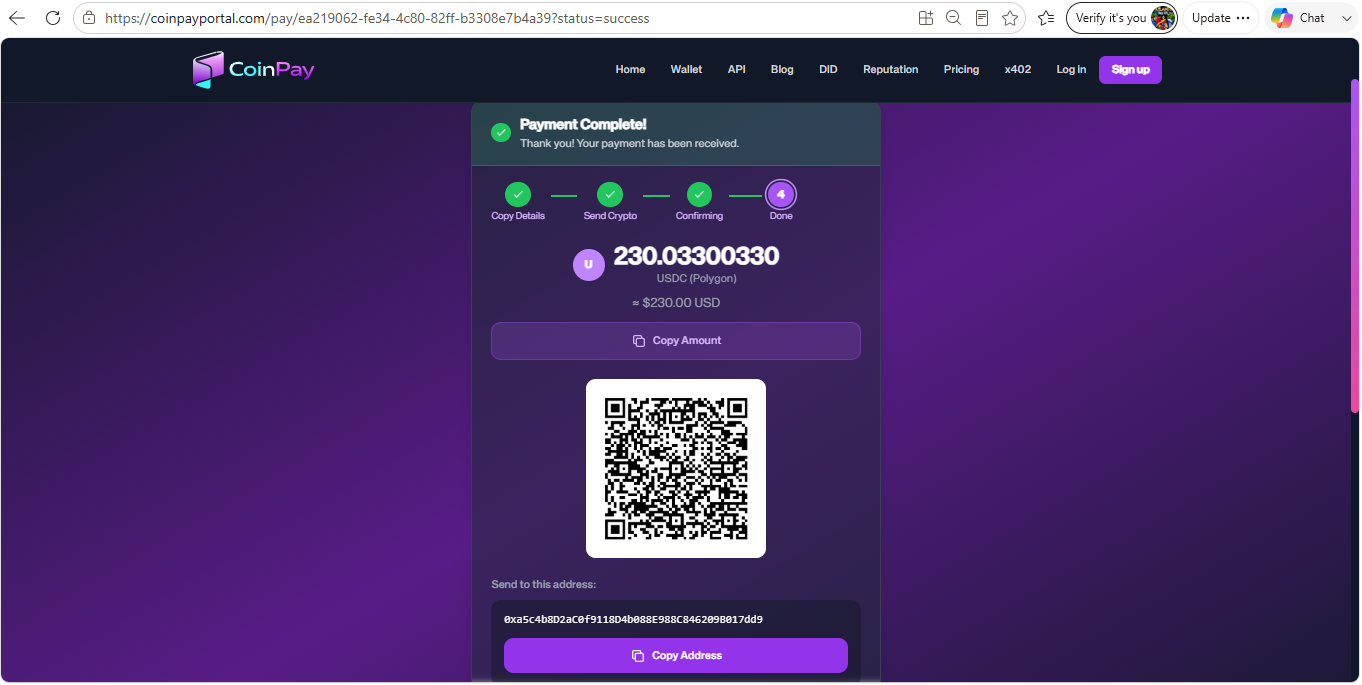
Task: Click the Done step number 4 circle
Action: point(781,195)
